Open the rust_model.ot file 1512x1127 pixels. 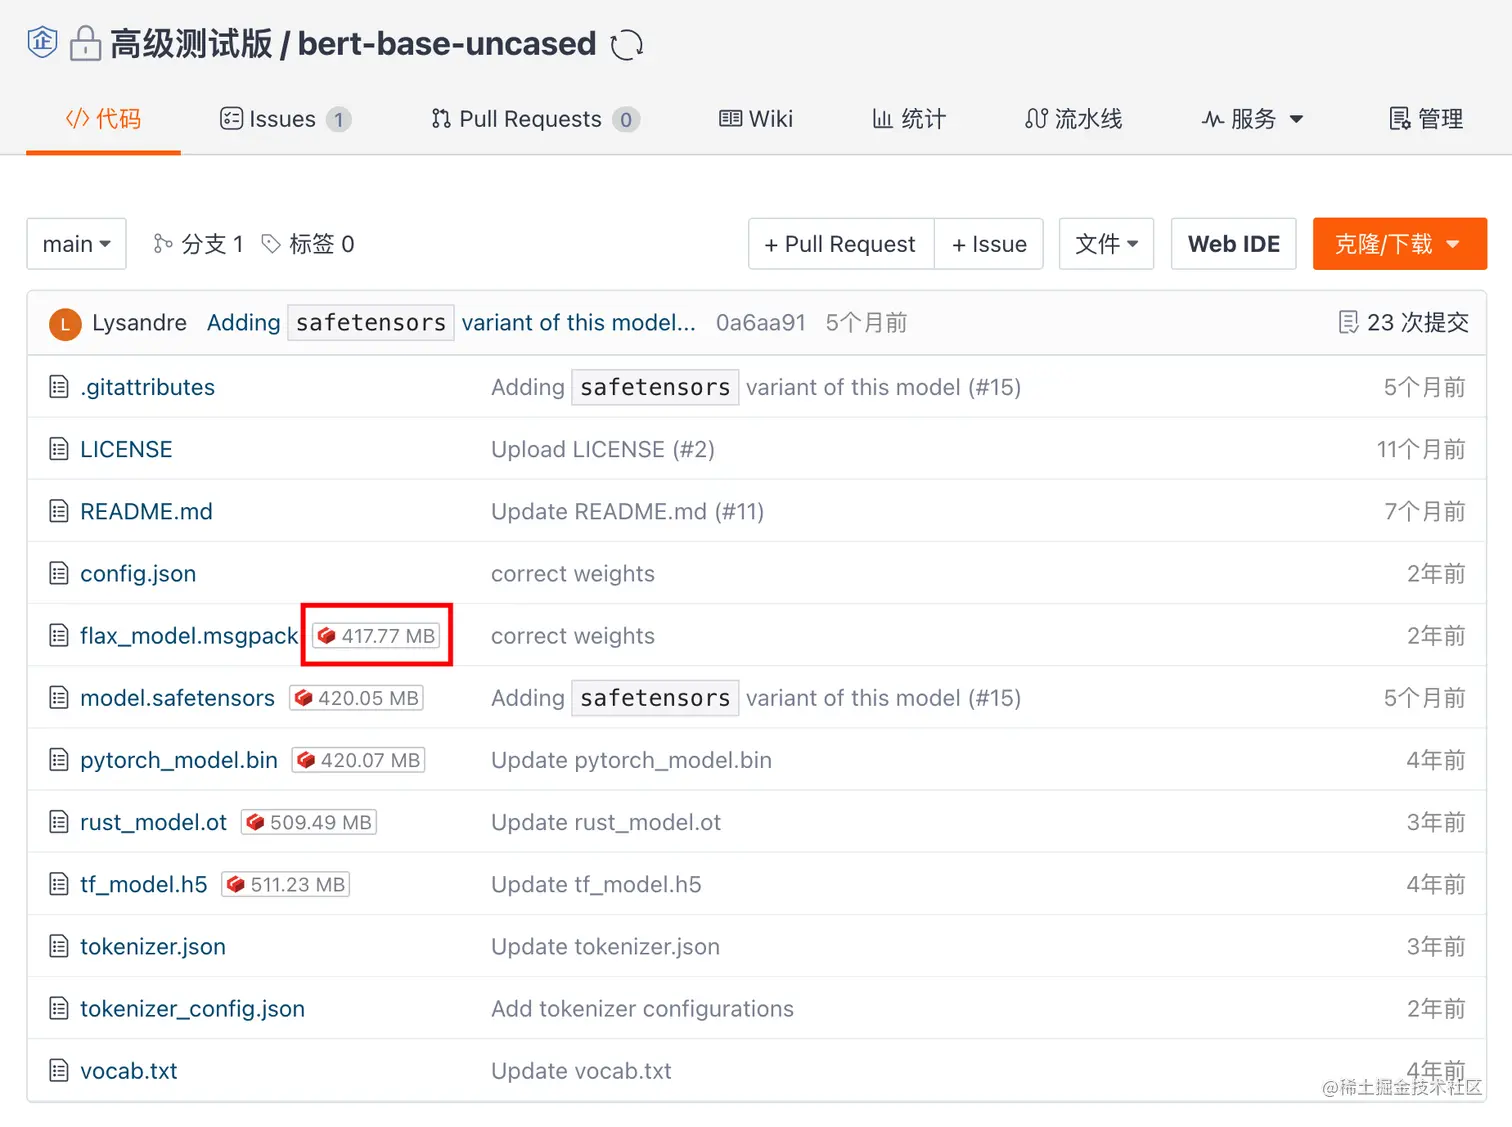[x=153, y=822]
